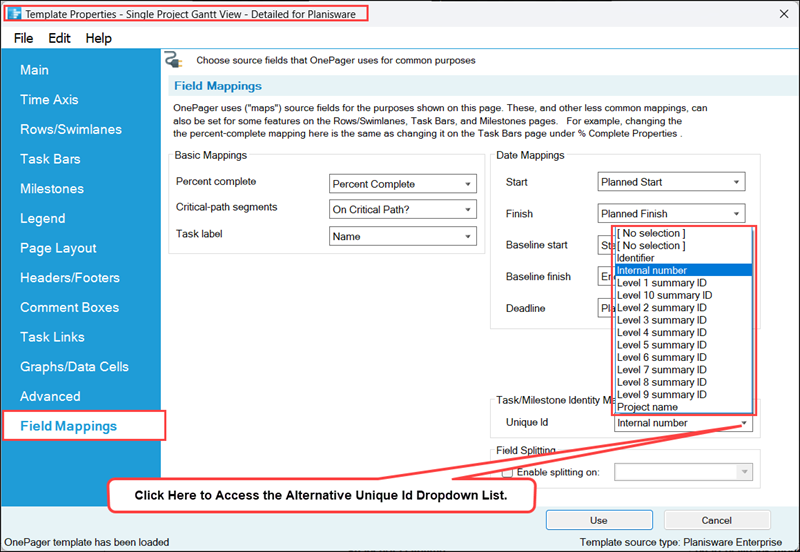
Task: Open the Task label Name dropdown
Action: pyautogui.click(x=403, y=236)
